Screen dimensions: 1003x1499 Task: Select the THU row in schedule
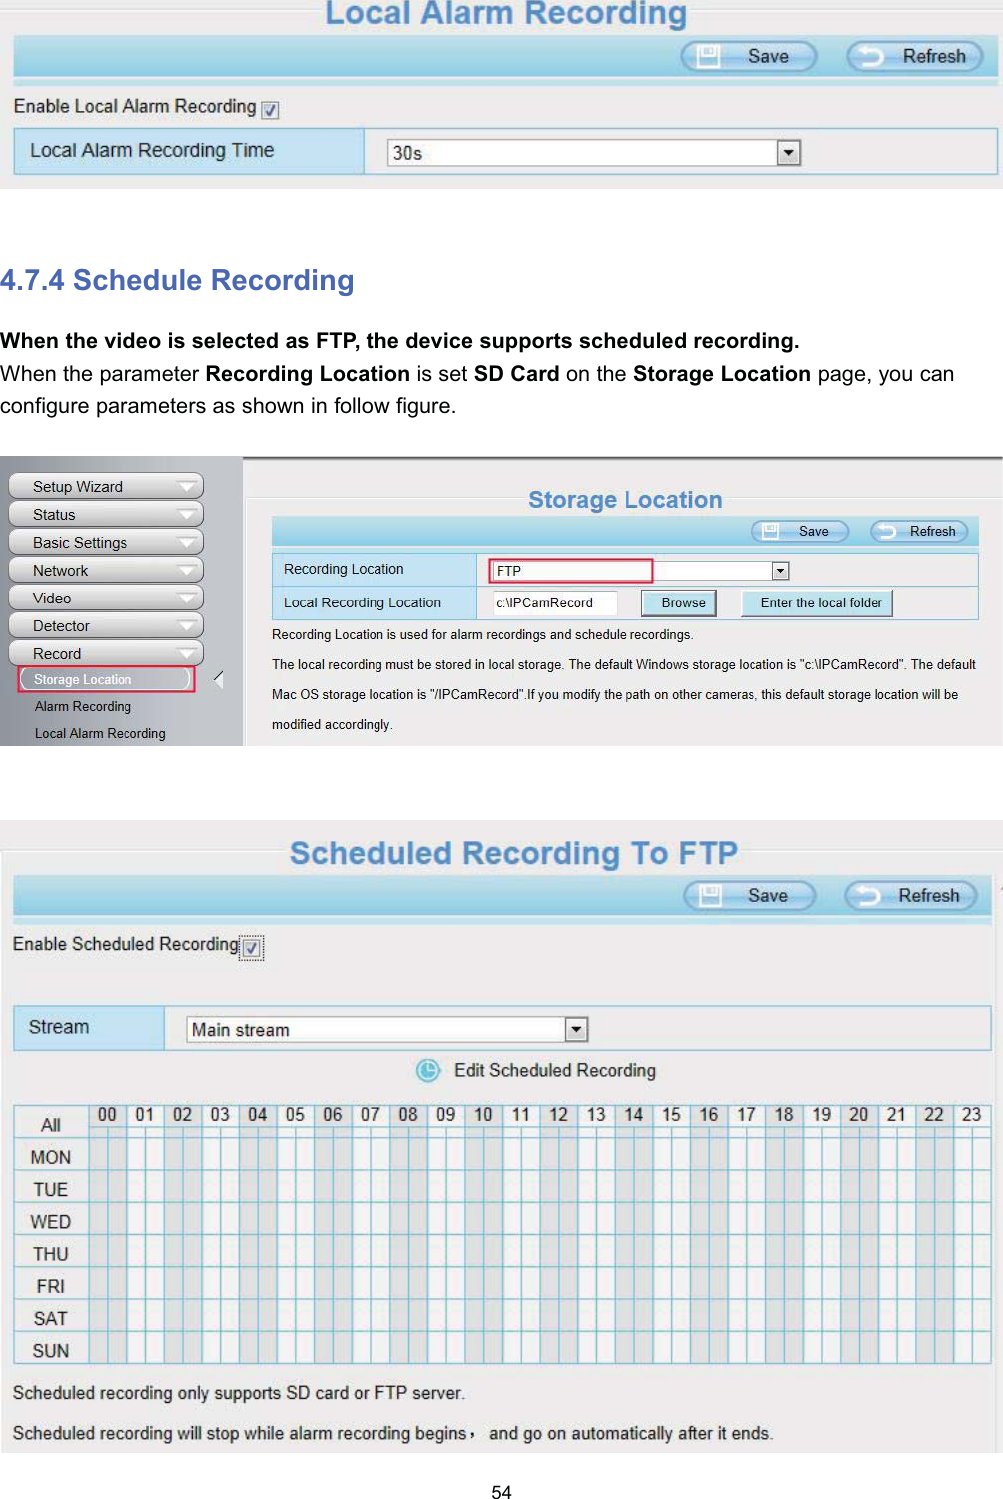coord(51,1254)
